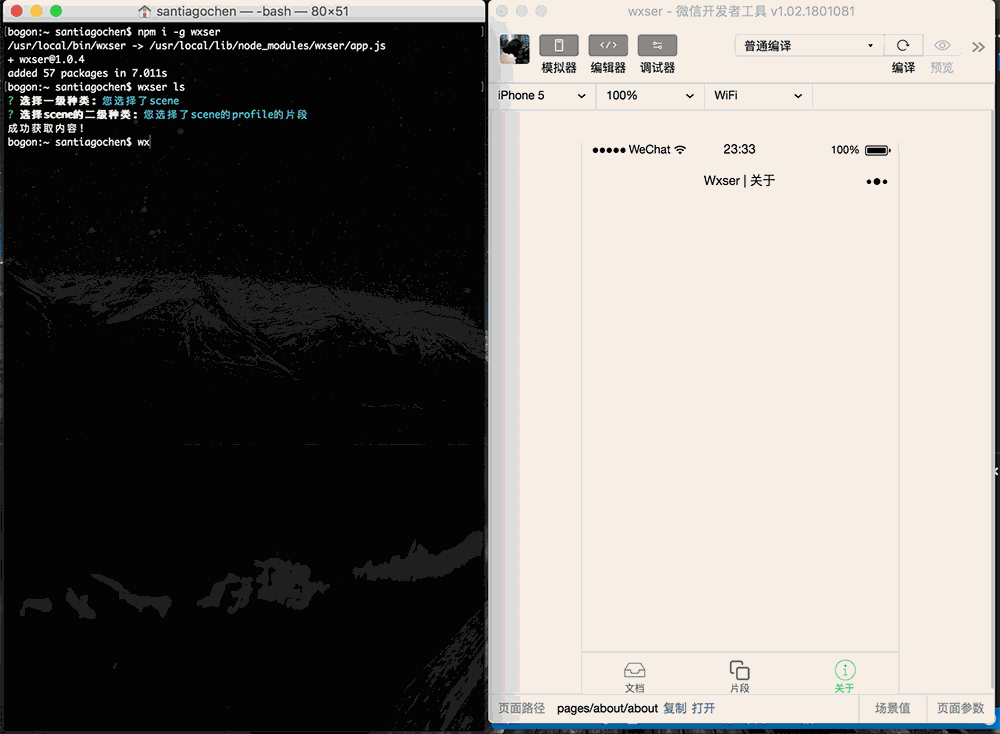Viewport: 1000px width, 734px height.
Task: Click the Wxser | 关于 navigation title
Action: tap(739, 180)
